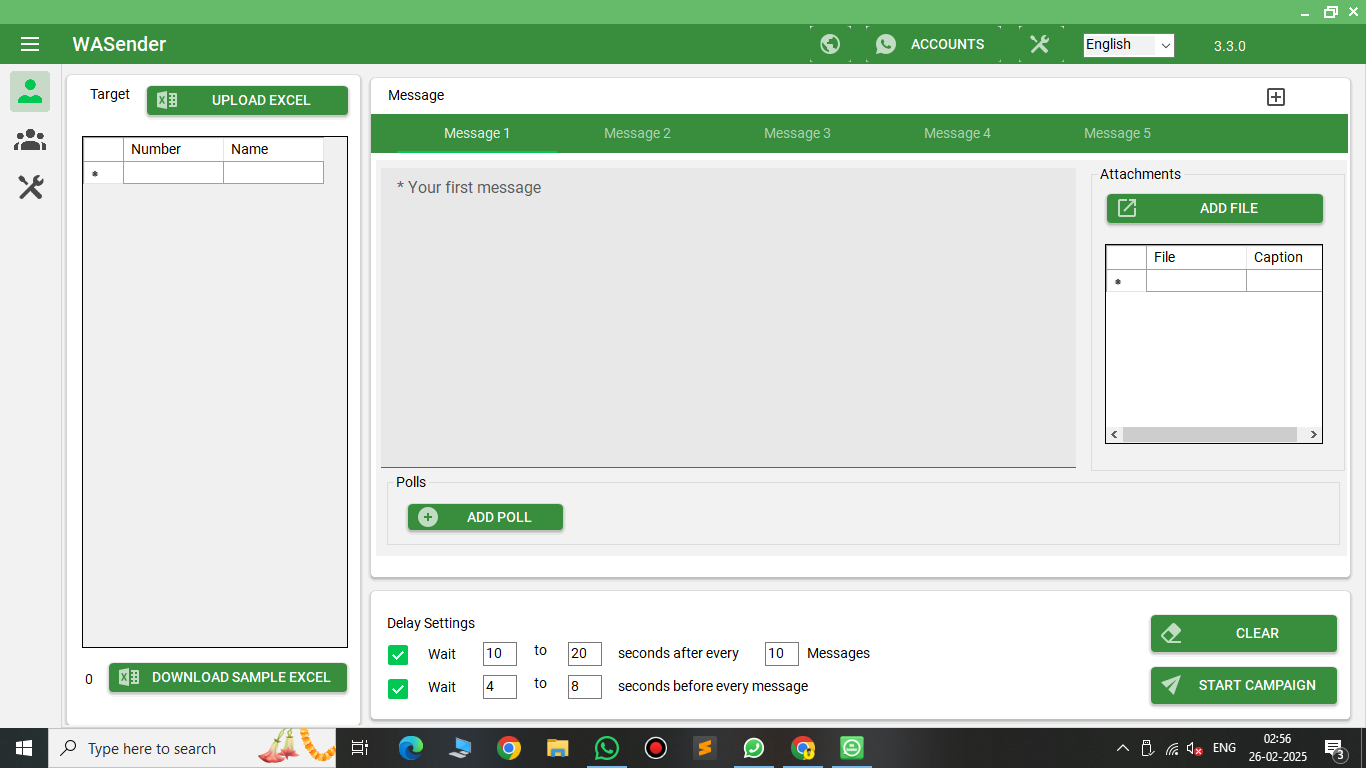Open the Windows Start menu
The image size is (1366, 768).
click(24, 748)
